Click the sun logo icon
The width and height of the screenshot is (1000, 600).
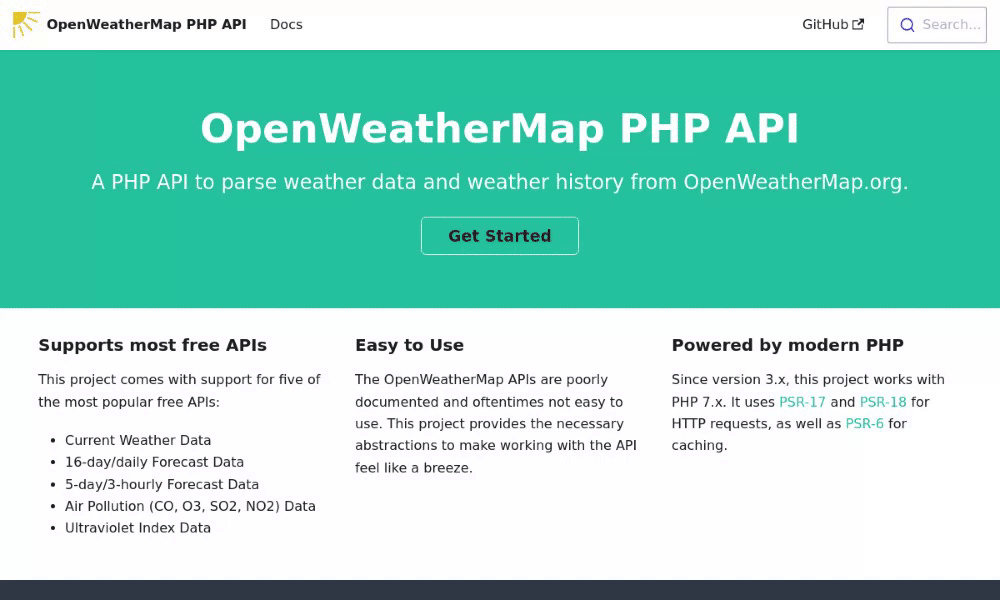26,24
